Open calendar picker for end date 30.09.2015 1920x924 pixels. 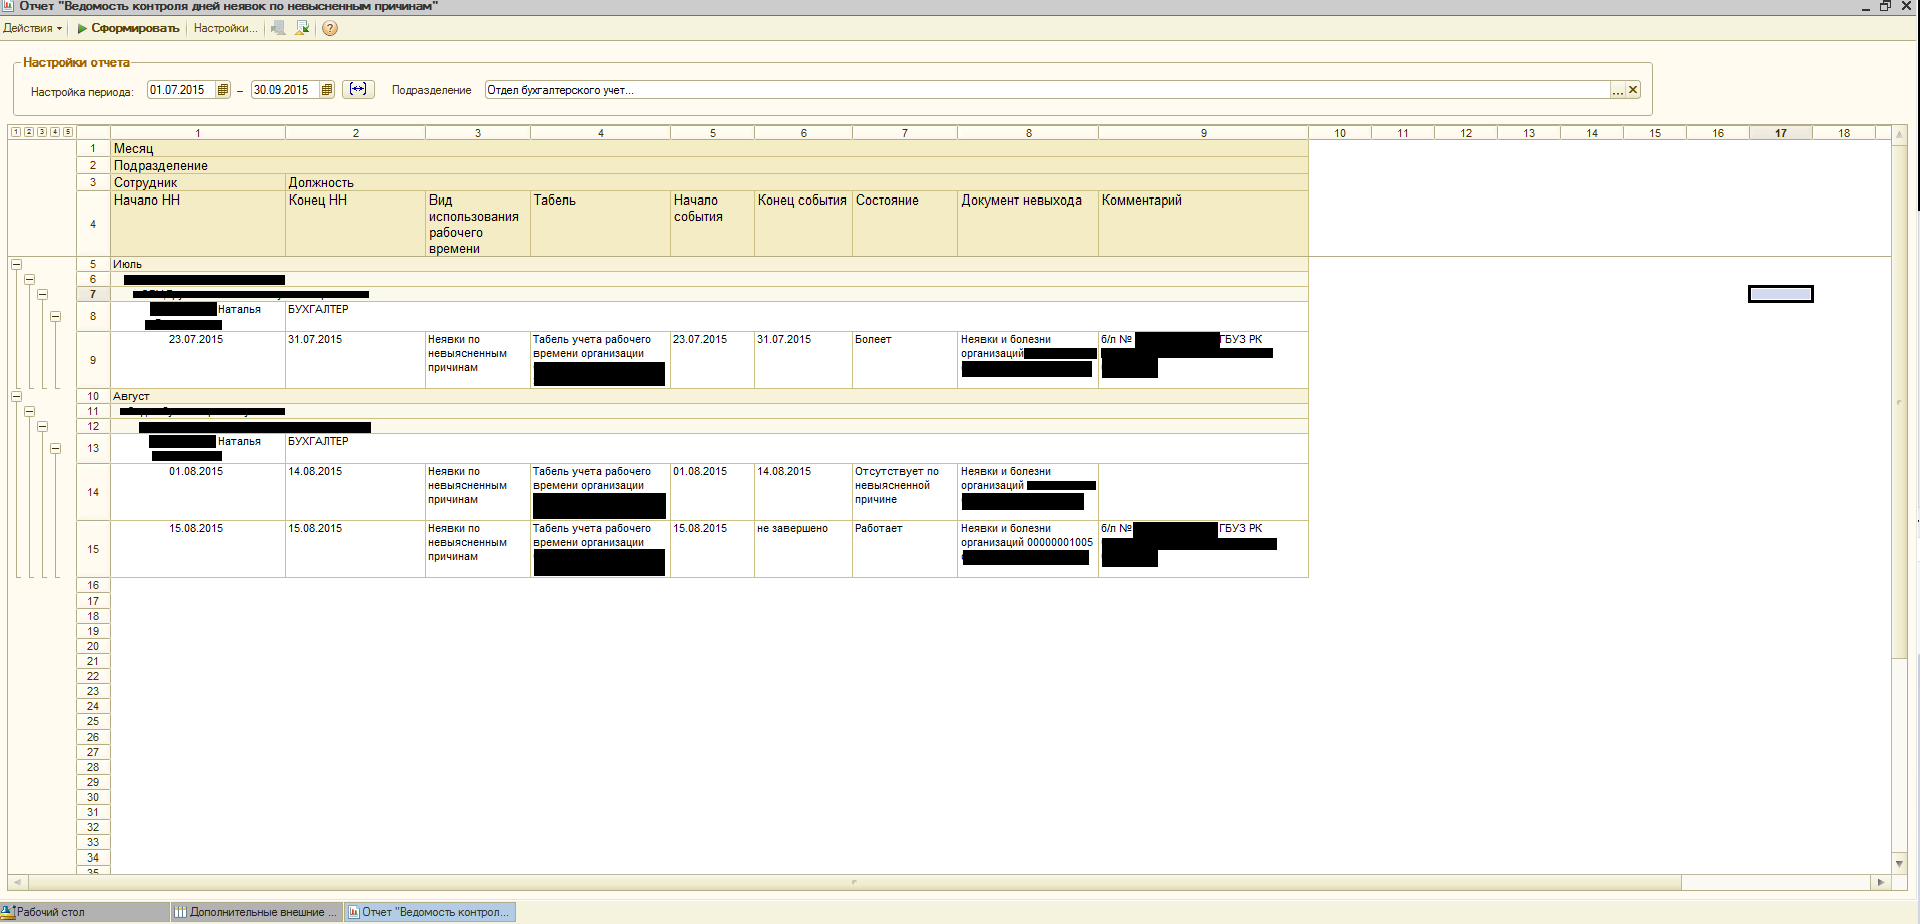(x=327, y=90)
